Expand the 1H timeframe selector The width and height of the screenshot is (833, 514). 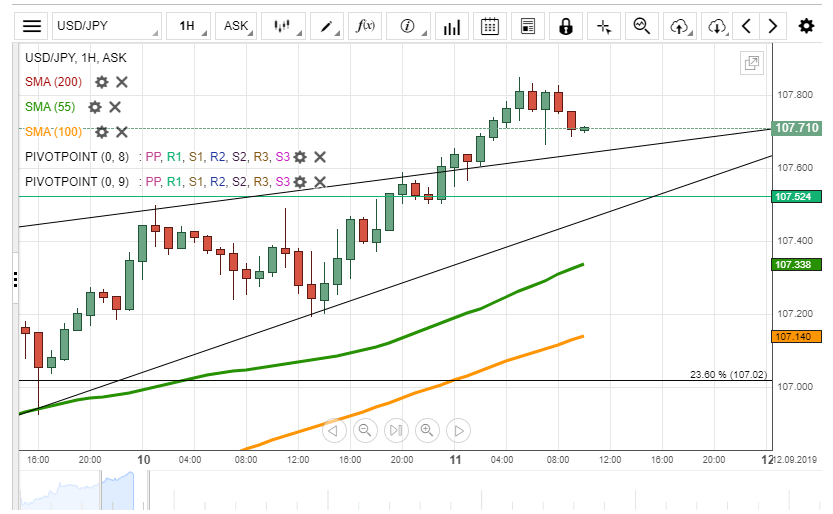tap(190, 26)
